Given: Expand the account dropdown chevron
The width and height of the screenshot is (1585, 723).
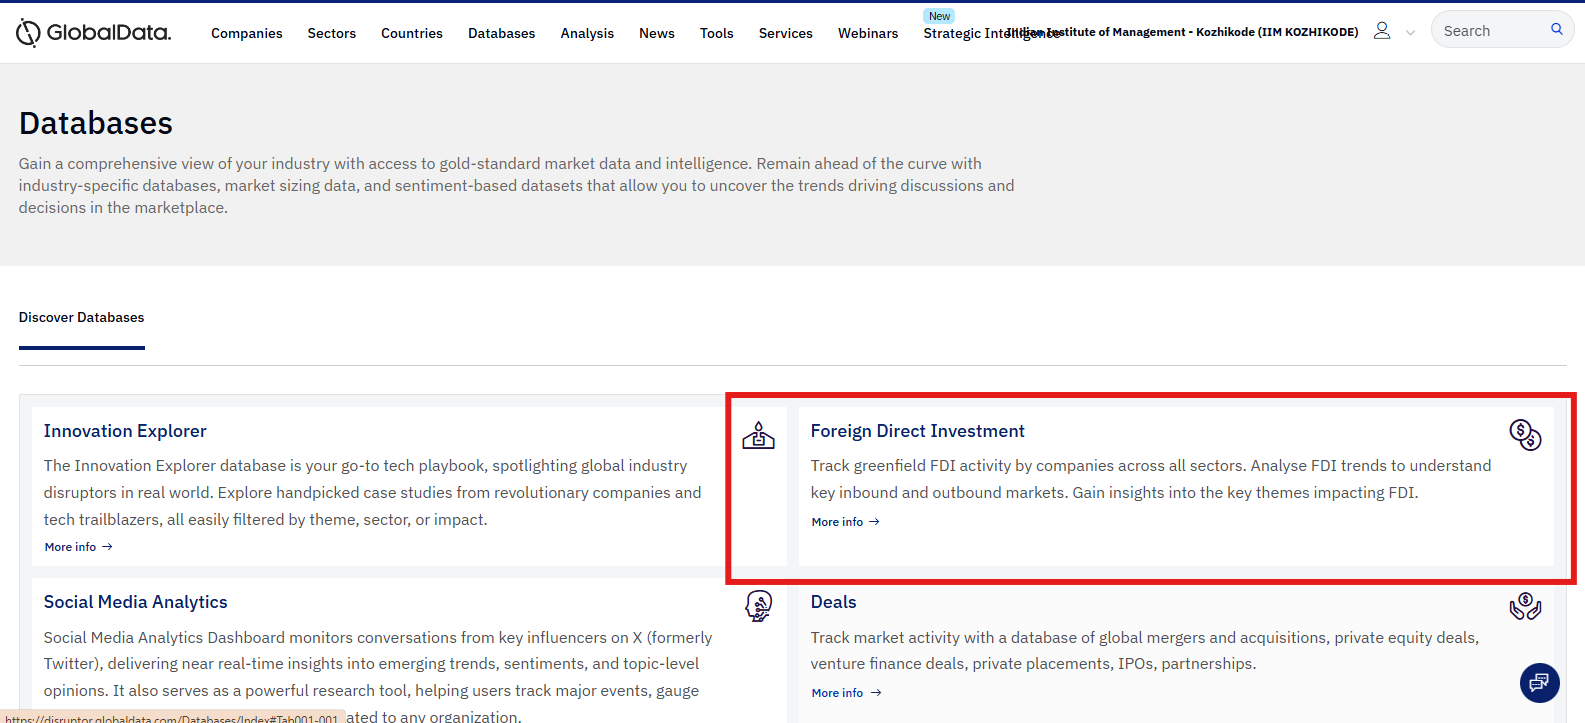Looking at the screenshot, I should (x=1410, y=33).
